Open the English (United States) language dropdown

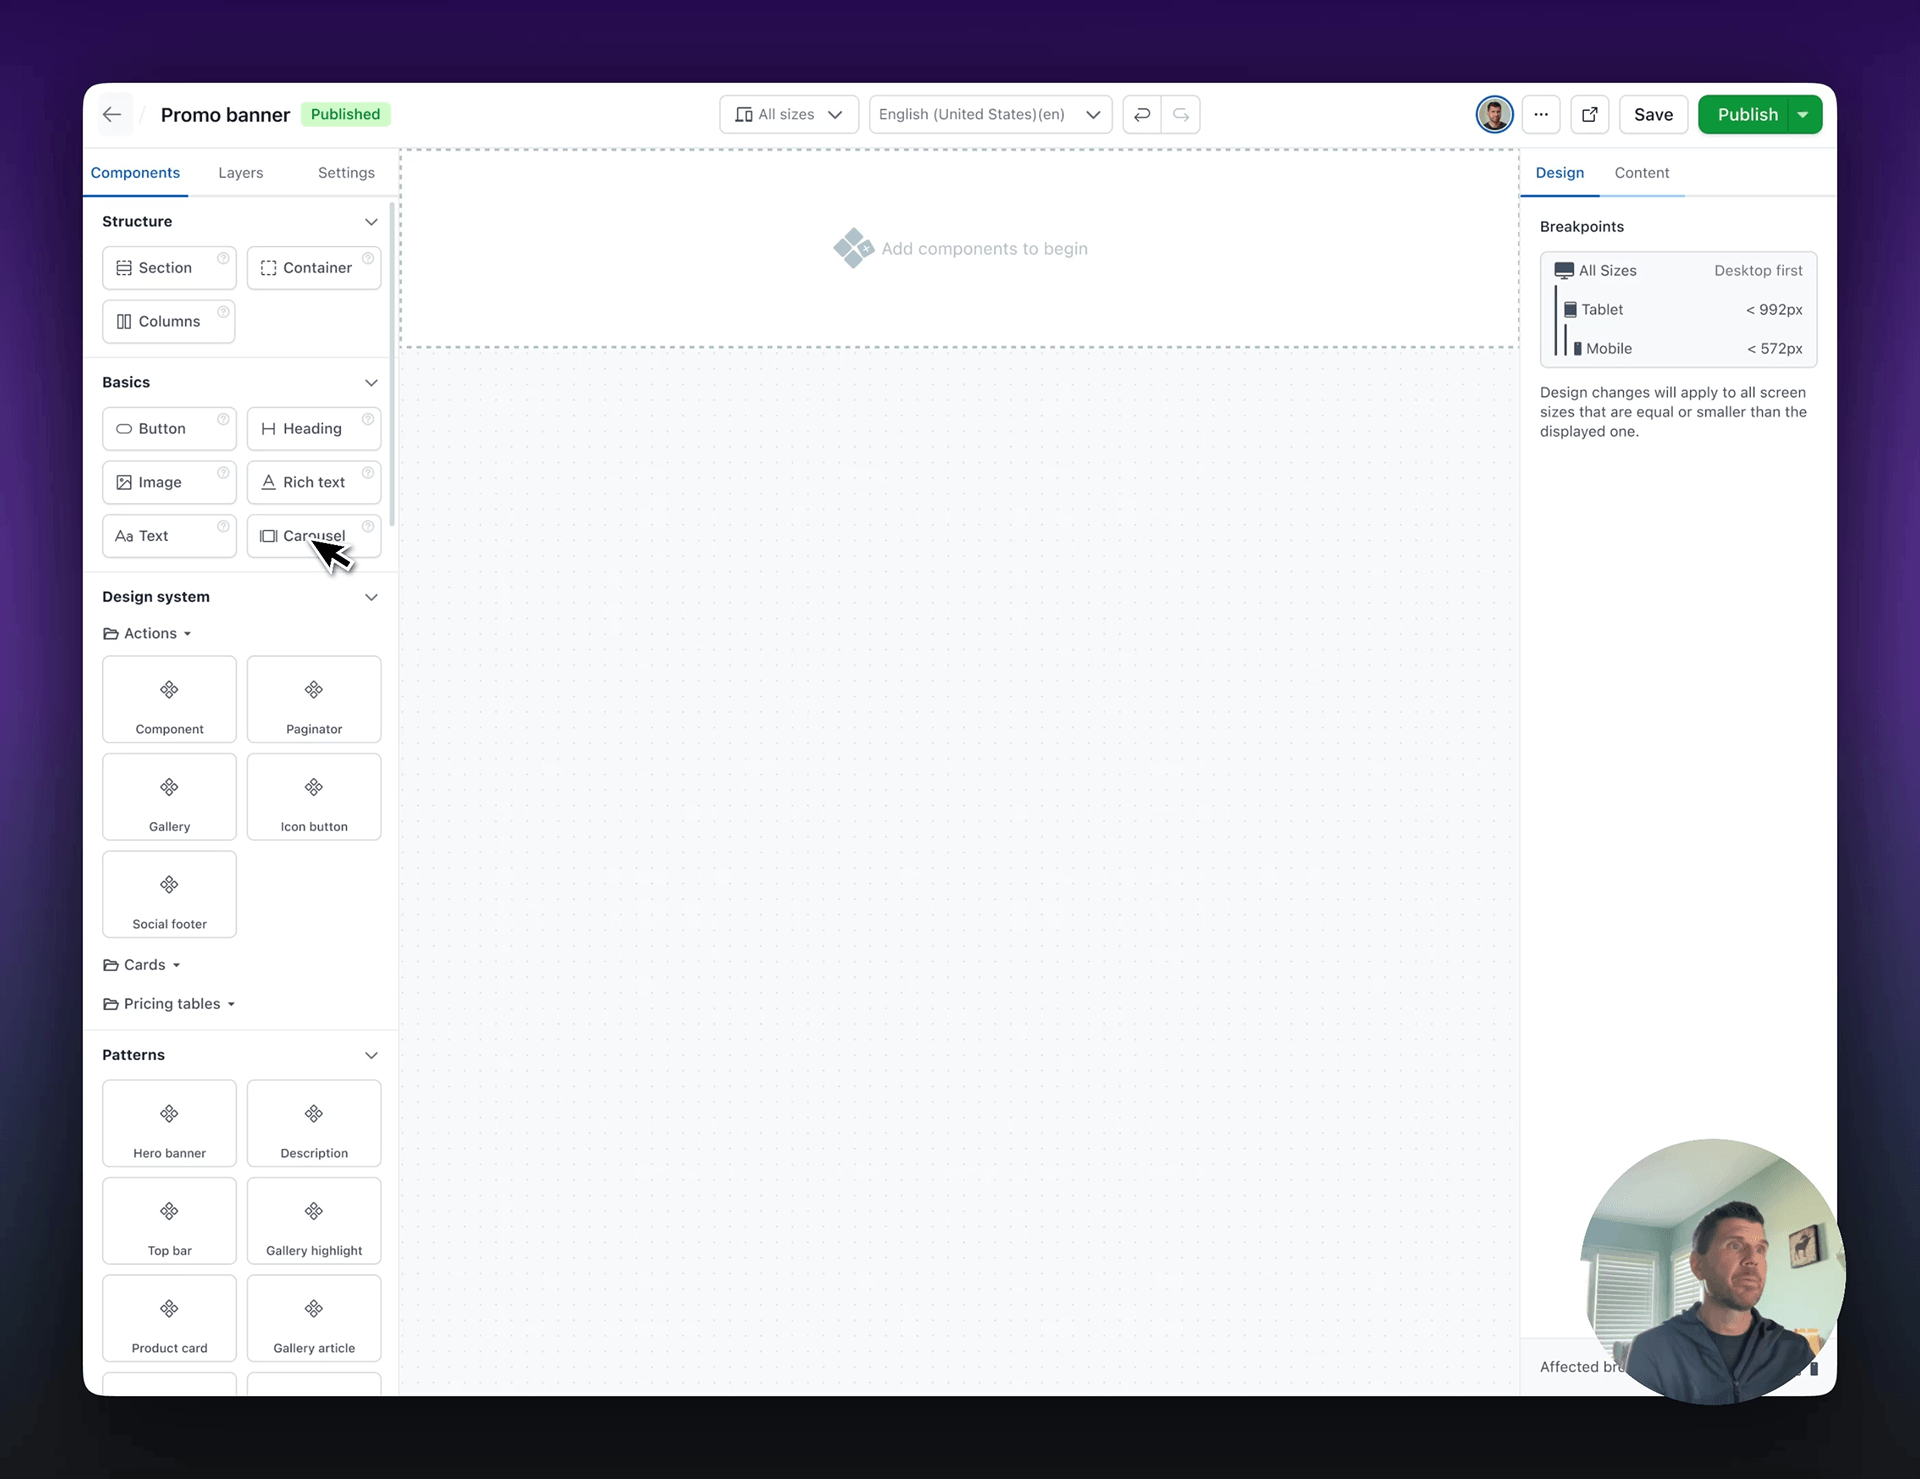990,114
